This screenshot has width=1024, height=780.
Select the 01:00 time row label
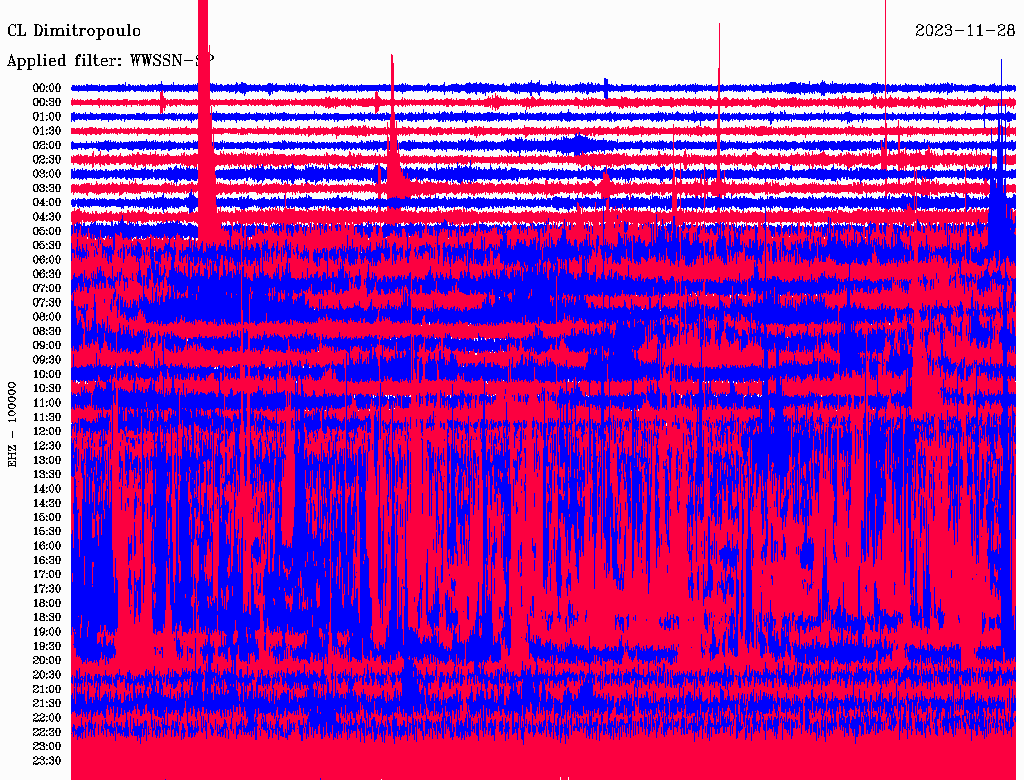point(48,117)
